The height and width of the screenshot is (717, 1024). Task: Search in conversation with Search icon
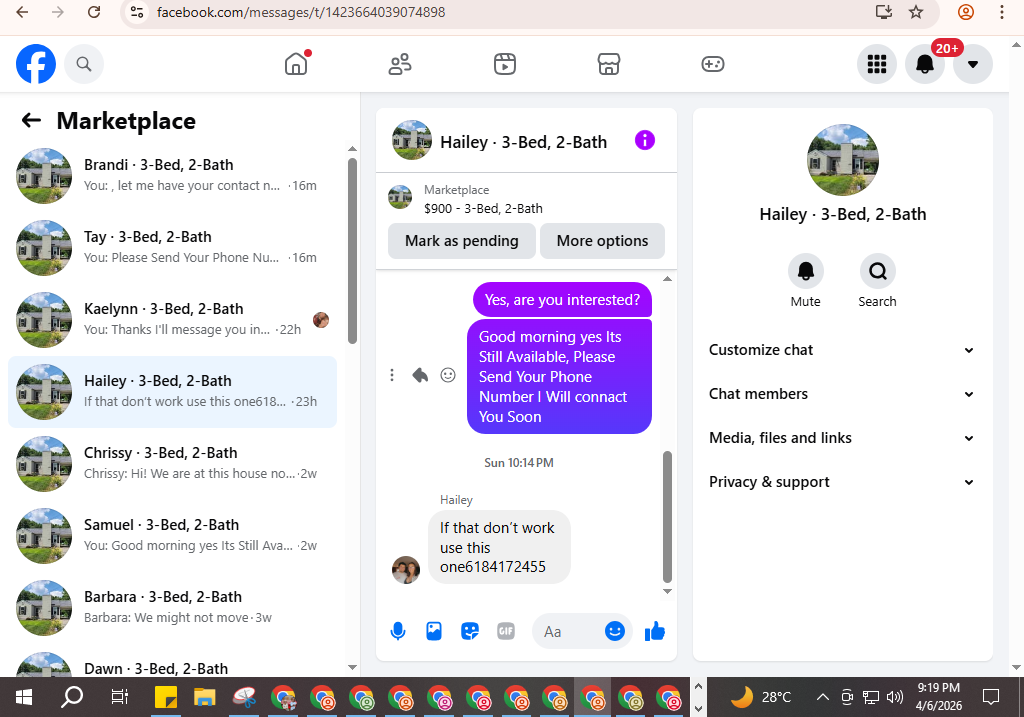coord(877,271)
